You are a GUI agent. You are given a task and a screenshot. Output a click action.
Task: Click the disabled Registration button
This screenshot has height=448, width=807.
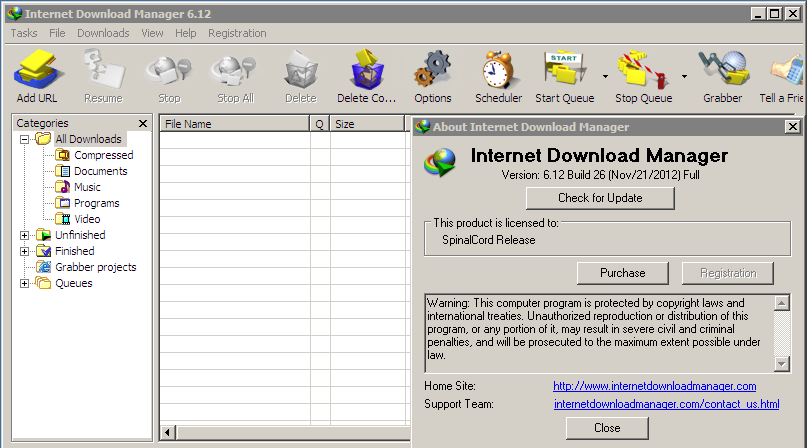728,273
